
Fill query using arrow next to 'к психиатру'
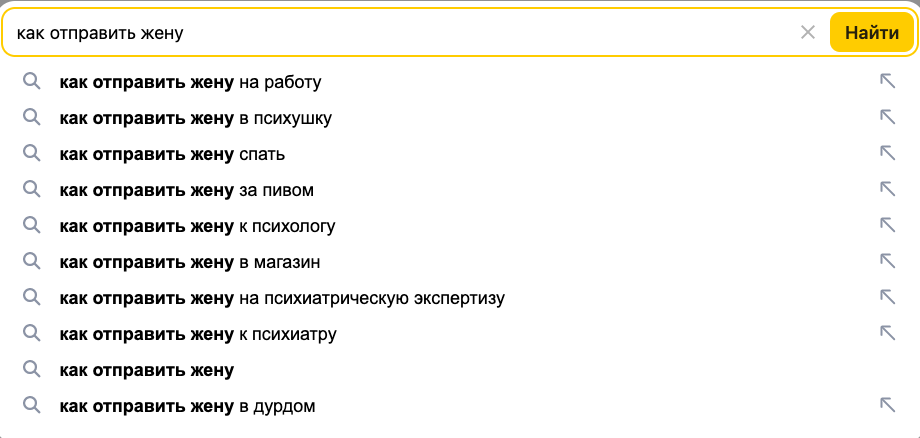pos(888,333)
